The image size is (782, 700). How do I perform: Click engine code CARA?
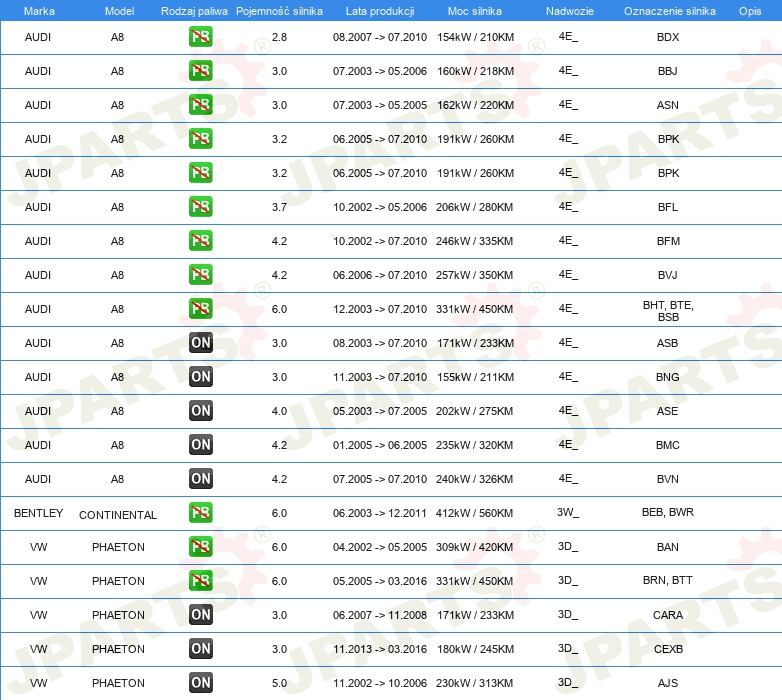668,615
